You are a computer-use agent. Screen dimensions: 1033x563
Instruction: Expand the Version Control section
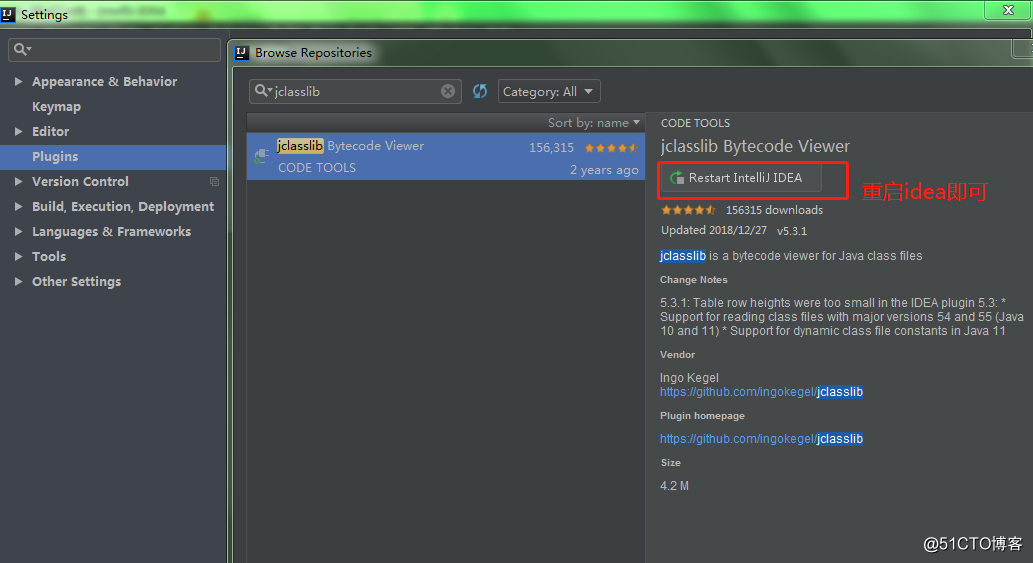[18, 182]
